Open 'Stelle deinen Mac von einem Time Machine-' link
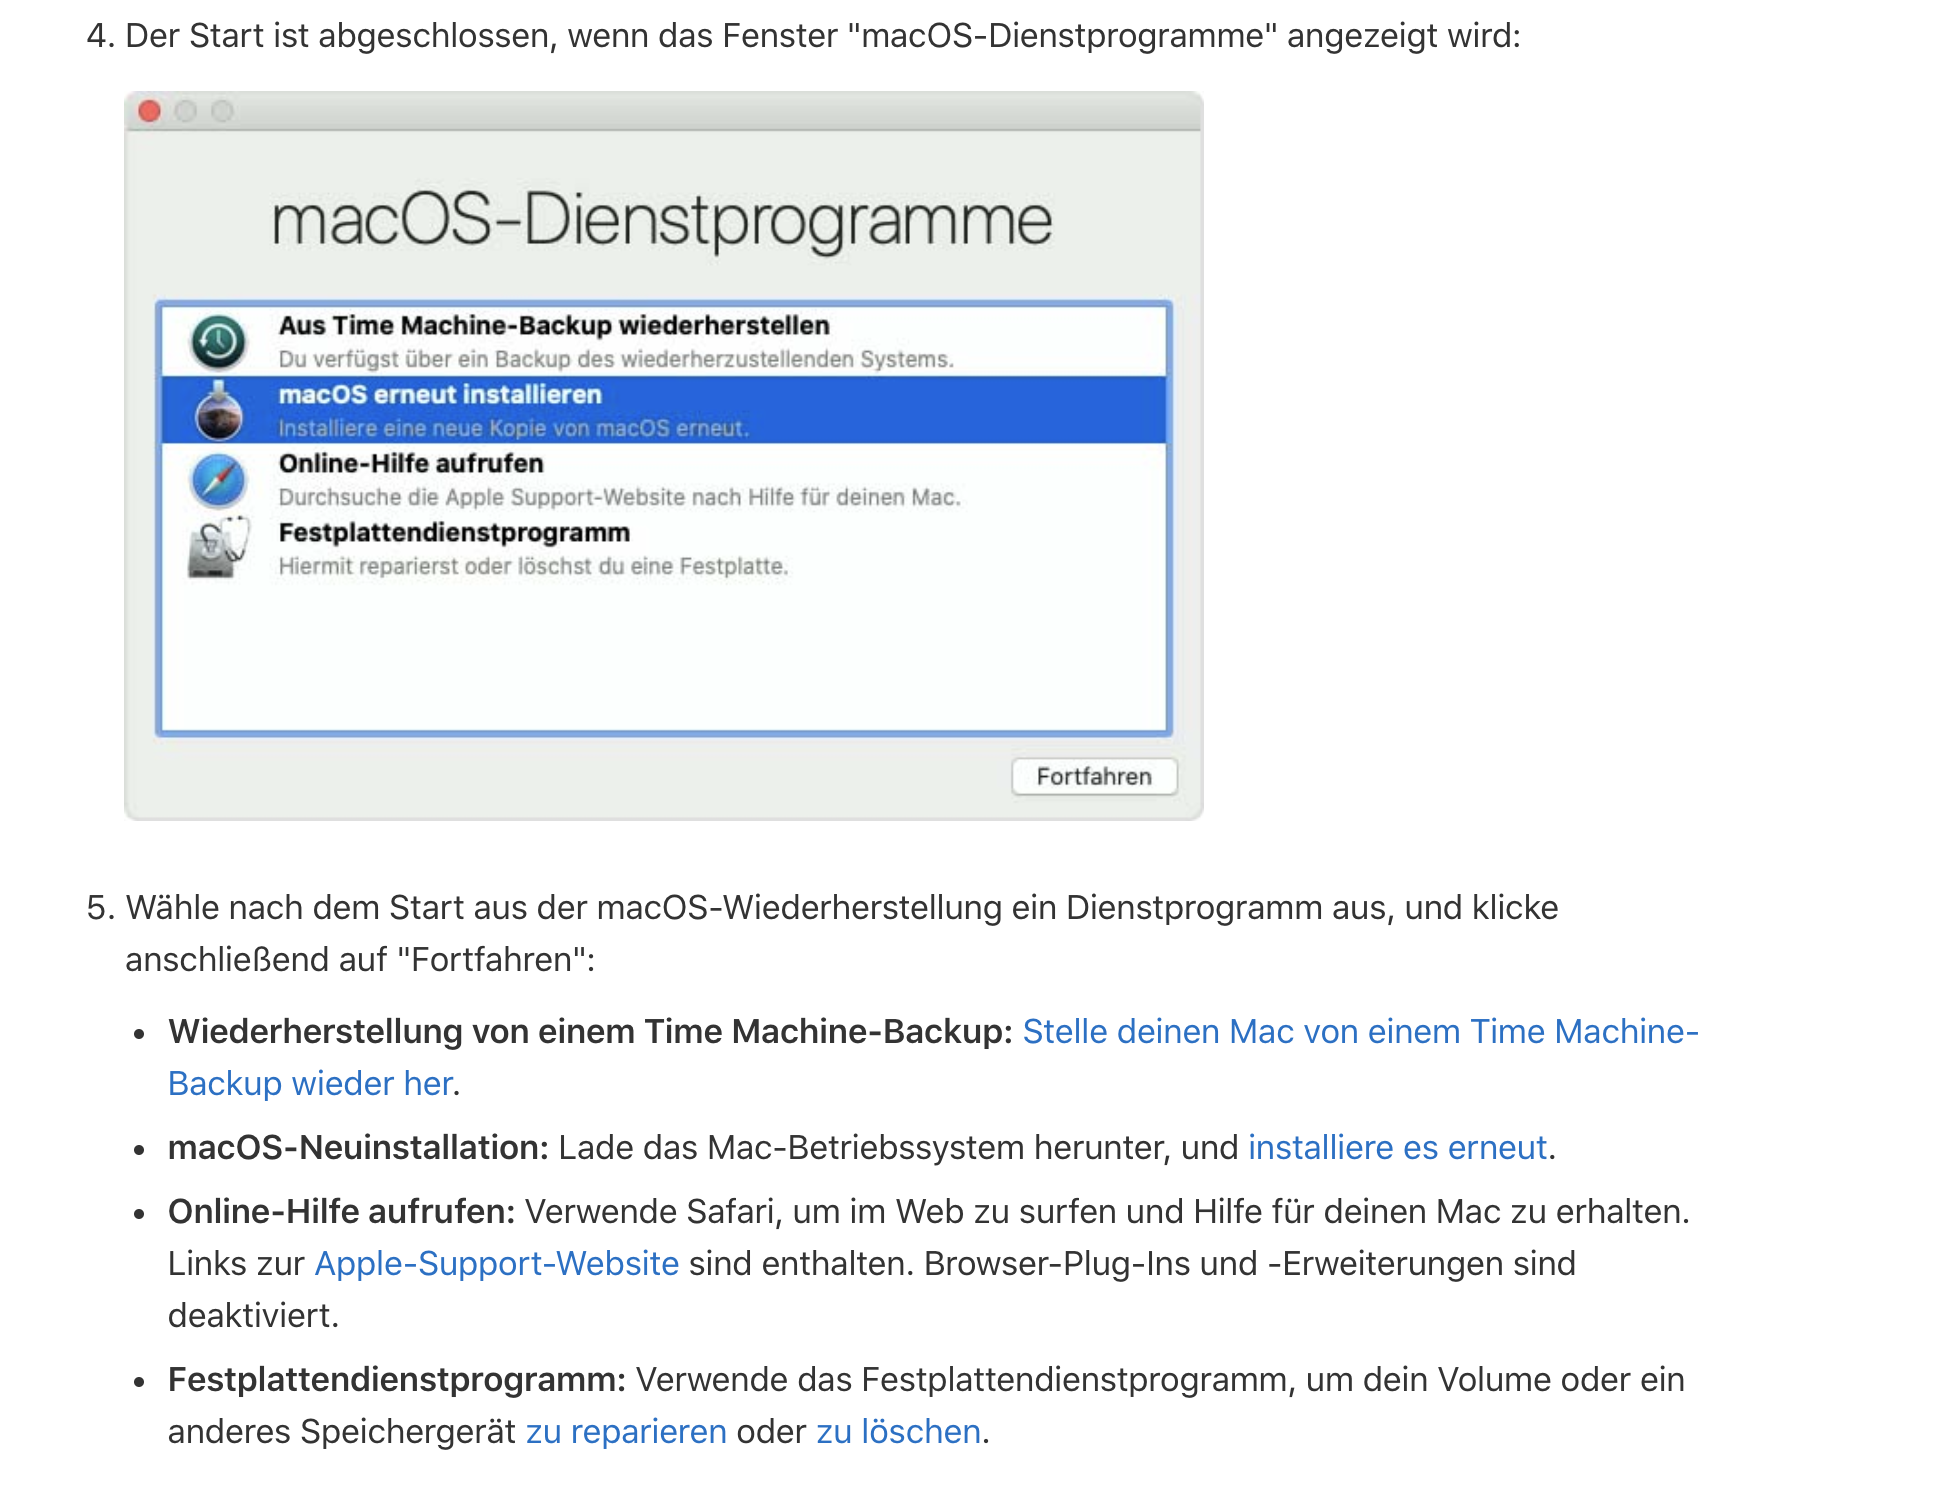1958x1506 pixels. 1360,1031
